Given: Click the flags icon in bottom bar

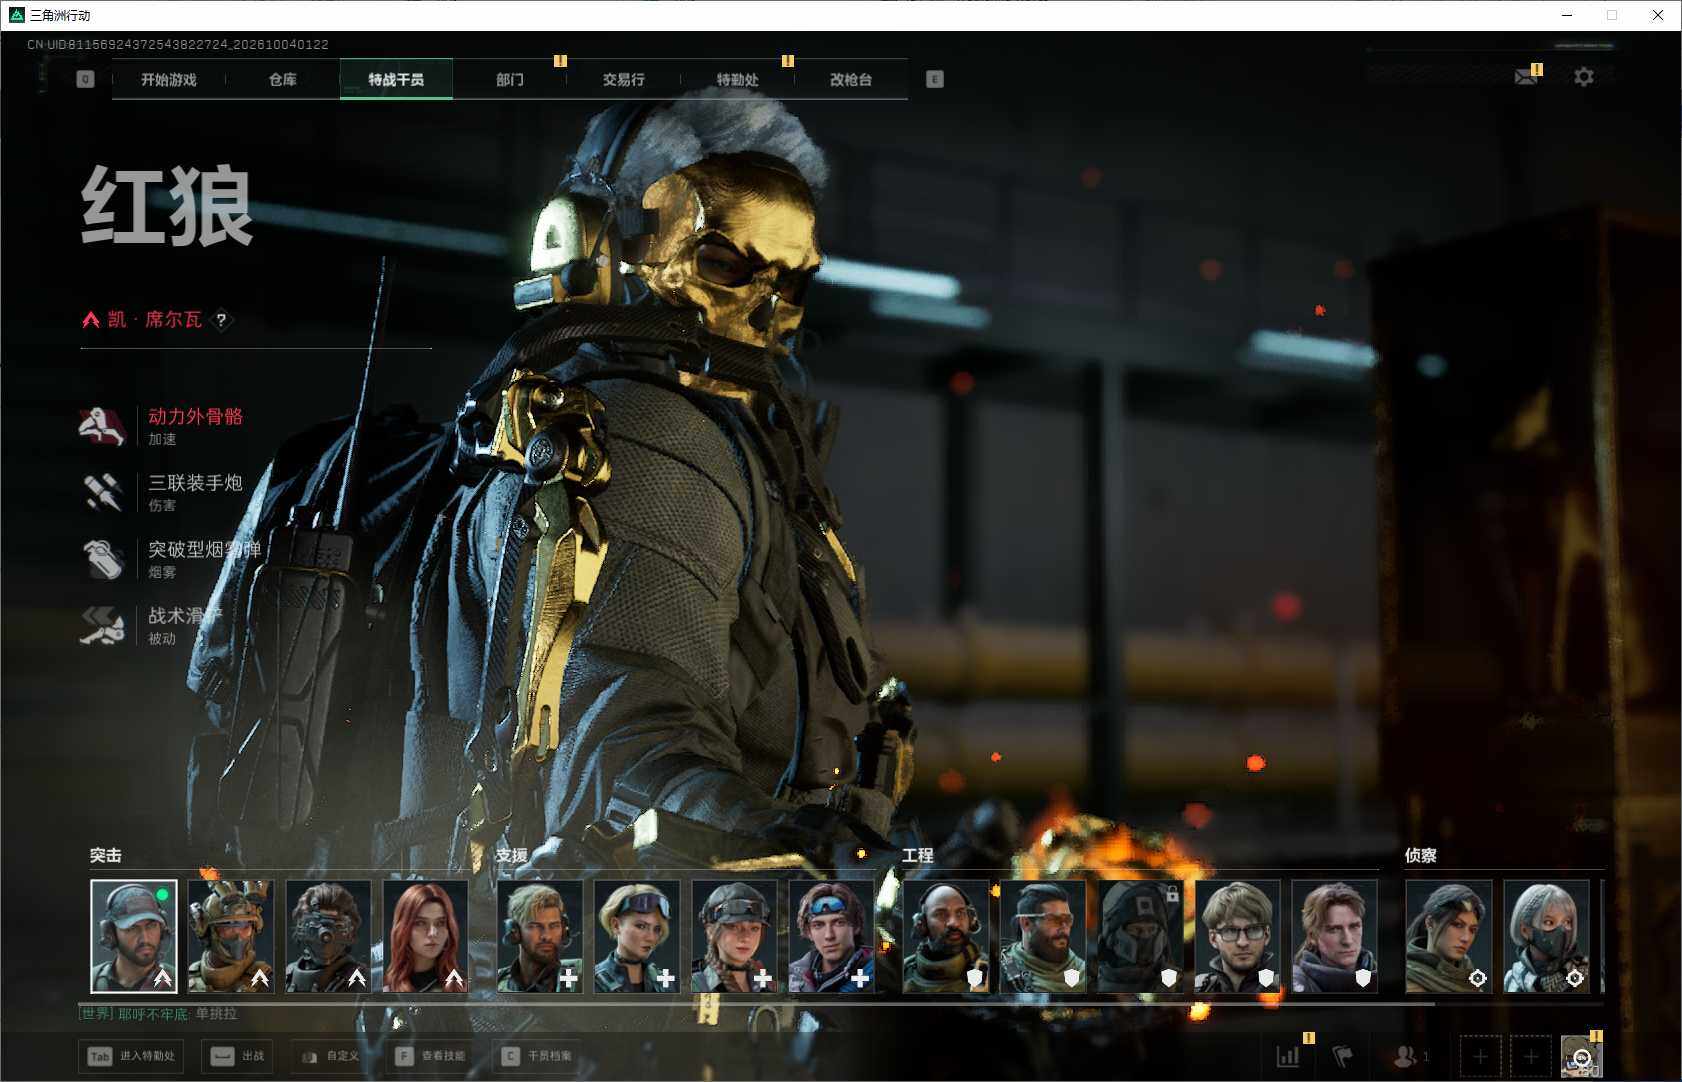Looking at the screenshot, I should click(x=1343, y=1056).
